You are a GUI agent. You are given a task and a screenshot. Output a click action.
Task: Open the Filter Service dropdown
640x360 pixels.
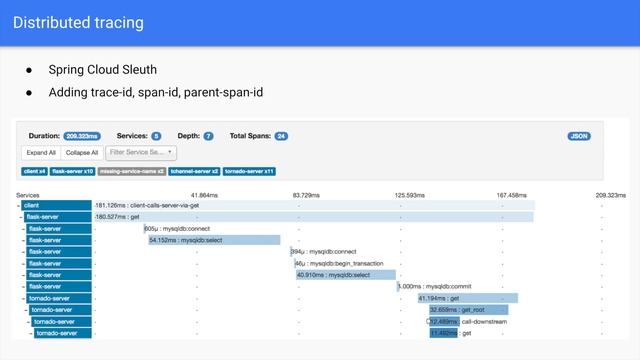[x=141, y=153]
